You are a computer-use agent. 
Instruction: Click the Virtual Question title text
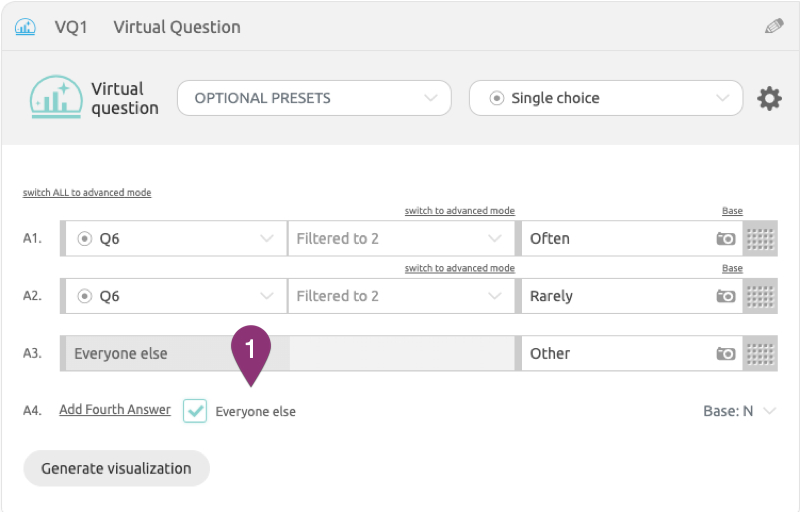tap(177, 27)
